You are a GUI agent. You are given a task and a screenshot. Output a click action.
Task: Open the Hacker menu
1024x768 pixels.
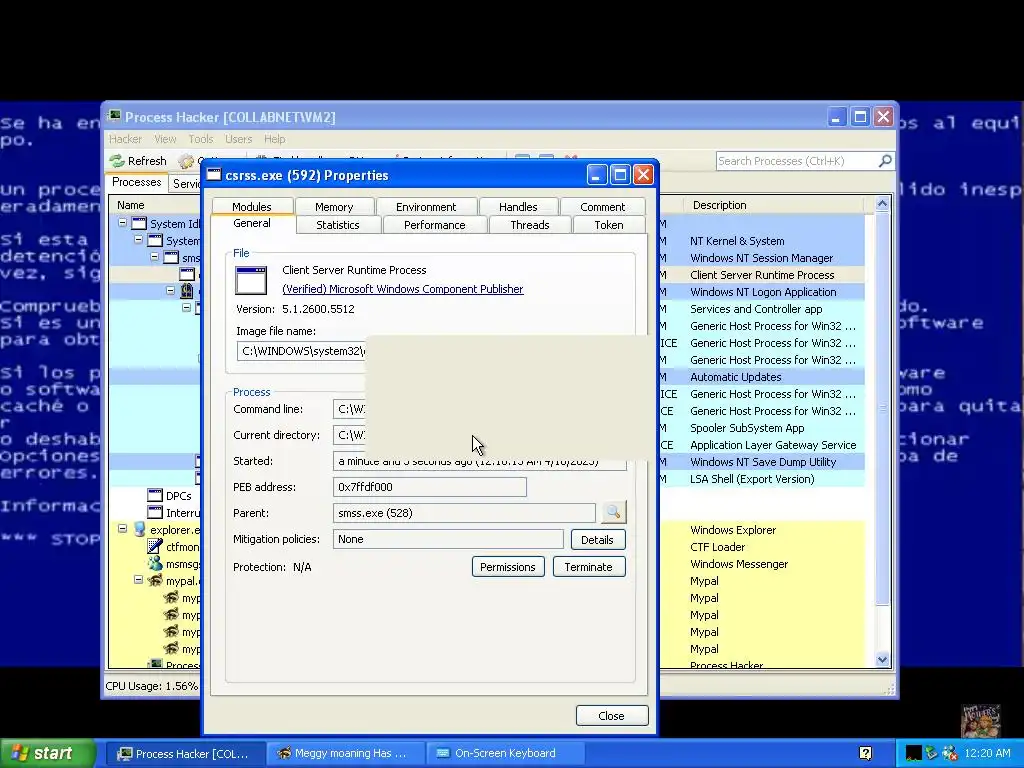[125, 139]
